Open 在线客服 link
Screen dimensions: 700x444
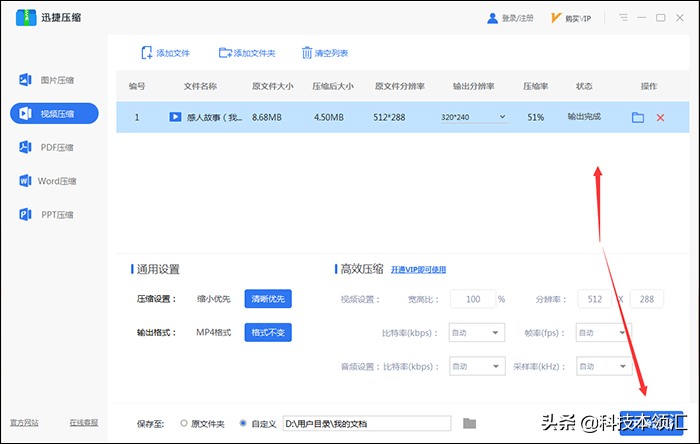point(83,423)
